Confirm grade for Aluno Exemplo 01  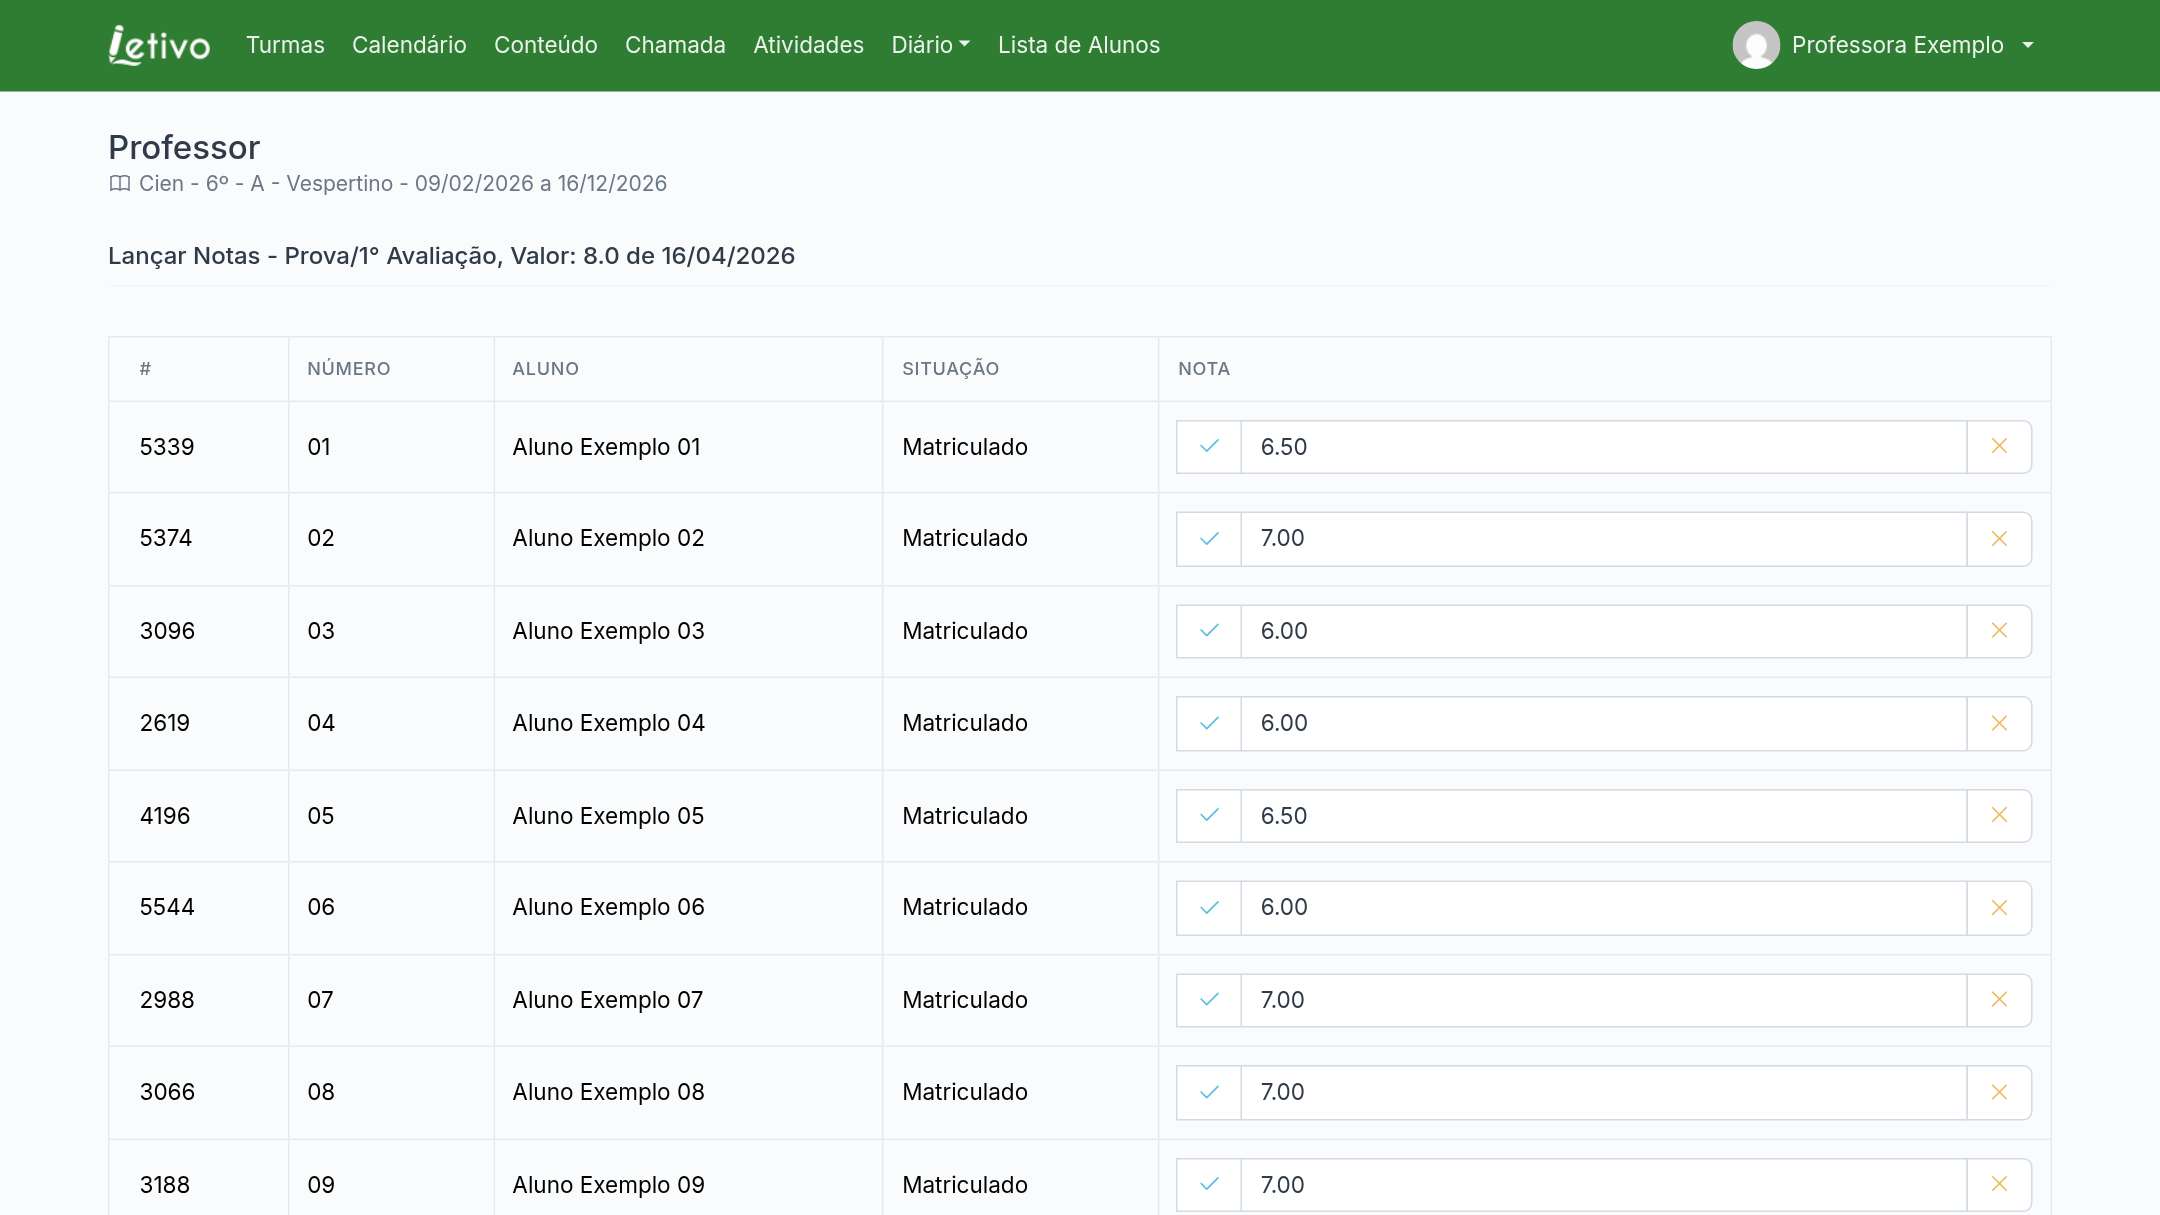[1209, 447]
